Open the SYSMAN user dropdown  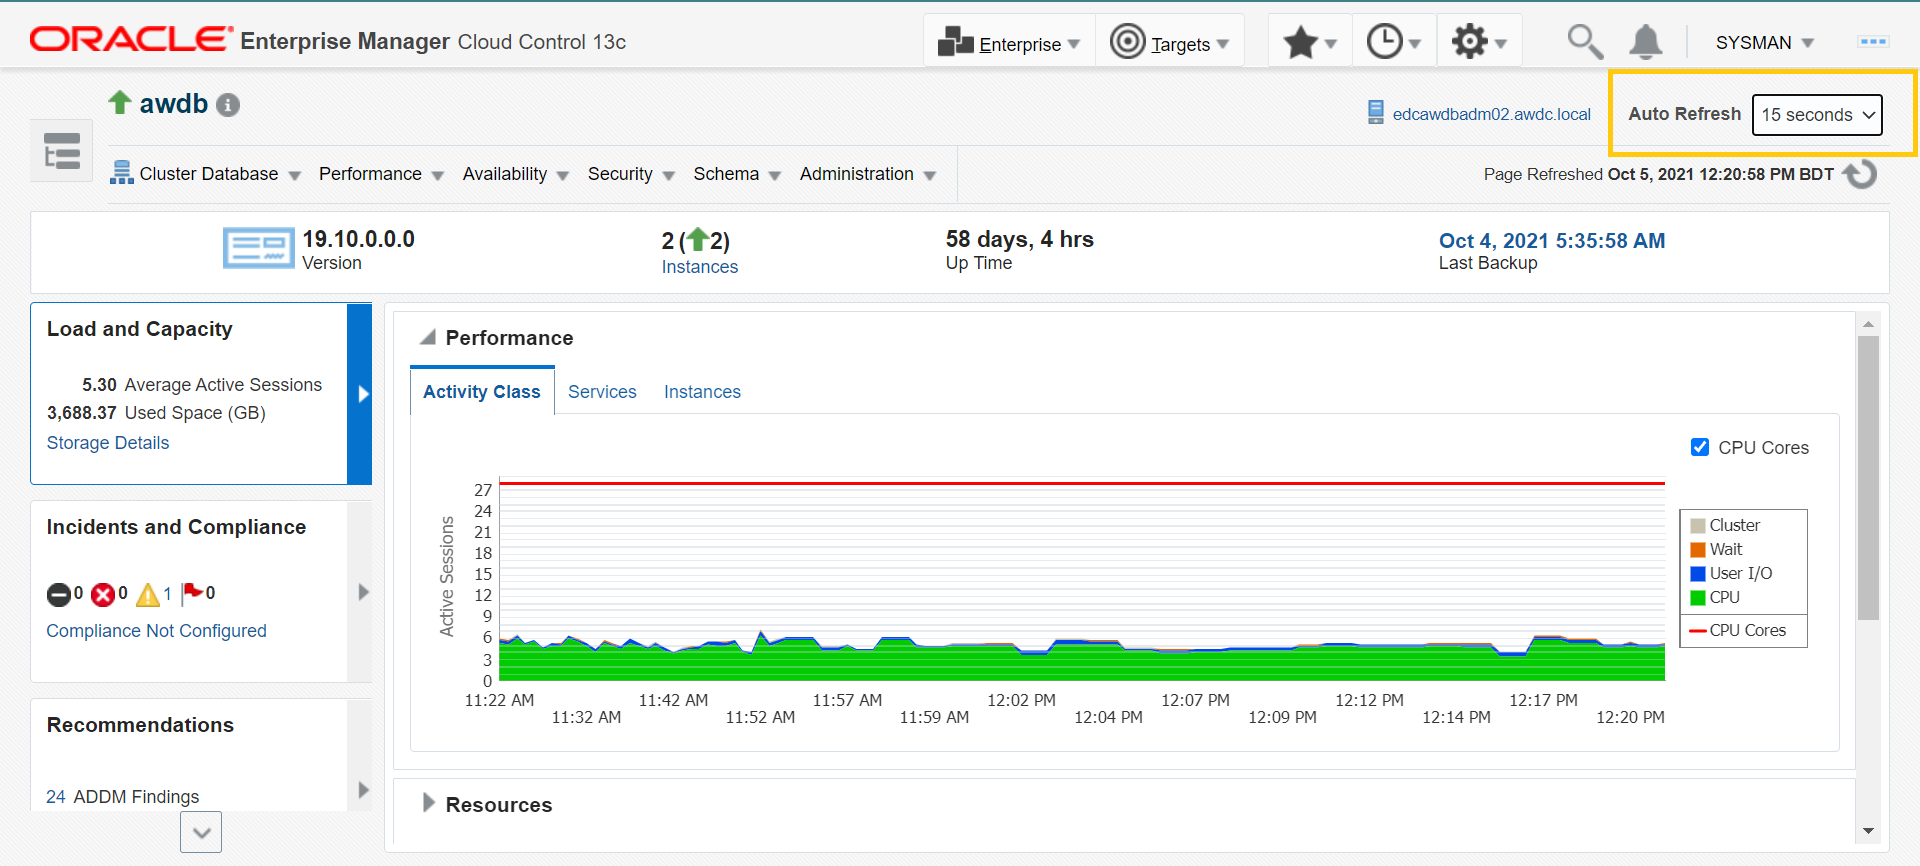[1764, 43]
